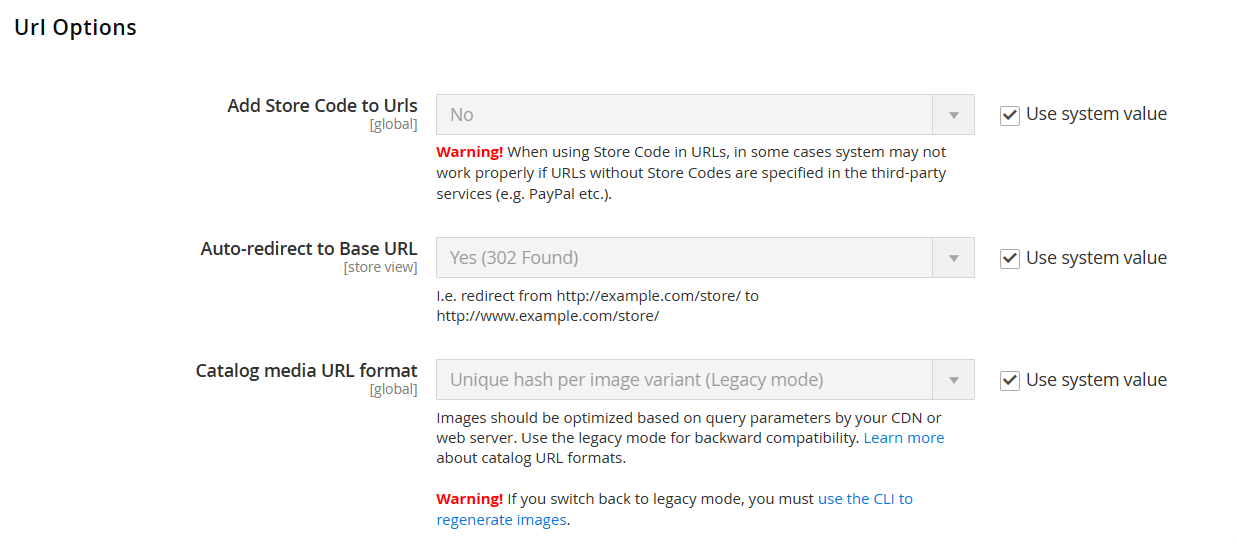Click the Use system value text beside Add Store Code

[x=1096, y=114]
